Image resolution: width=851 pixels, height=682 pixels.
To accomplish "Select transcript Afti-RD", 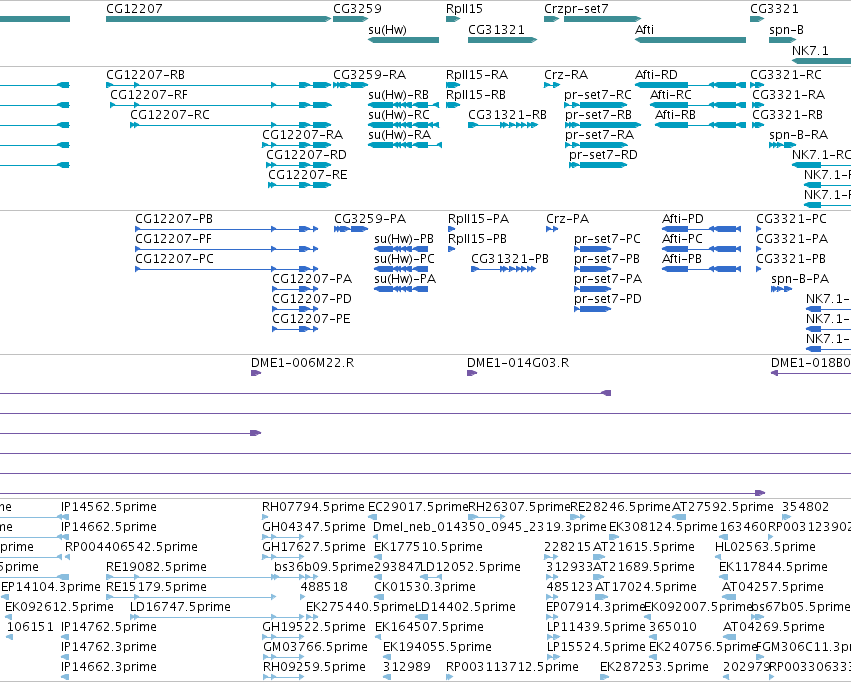I will (x=690, y=85).
